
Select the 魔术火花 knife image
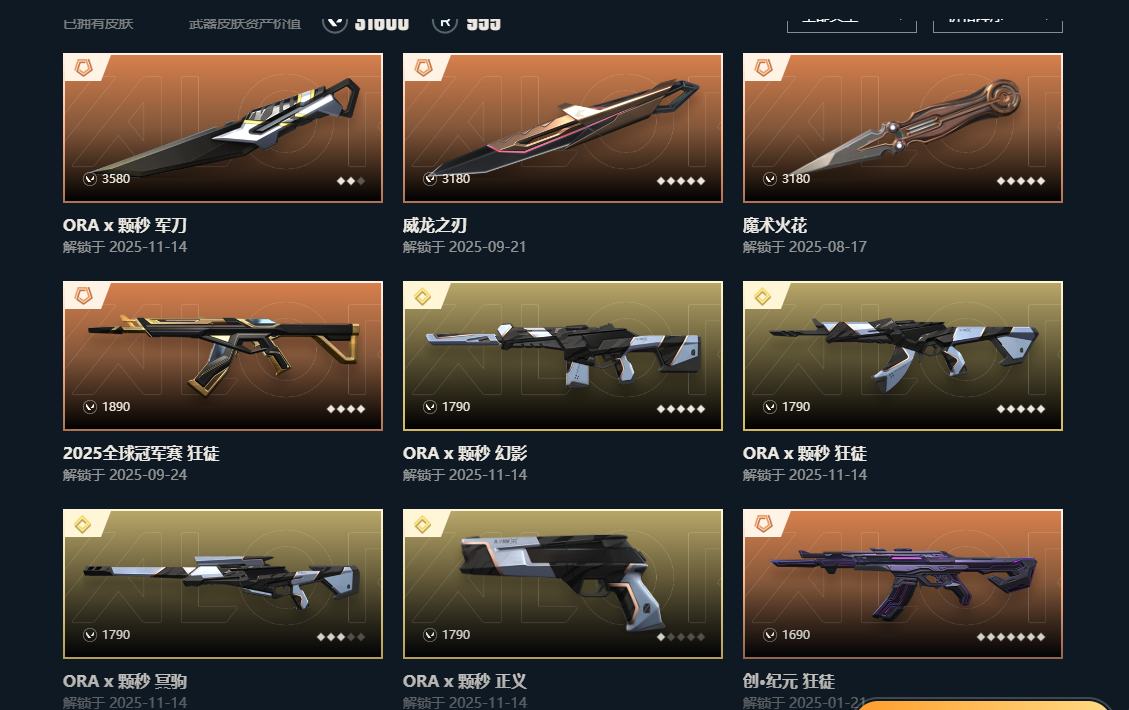tap(903, 127)
